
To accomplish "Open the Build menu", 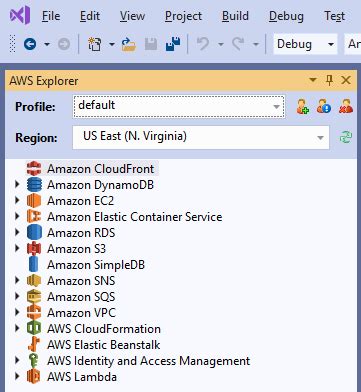I will pos(235,16).
